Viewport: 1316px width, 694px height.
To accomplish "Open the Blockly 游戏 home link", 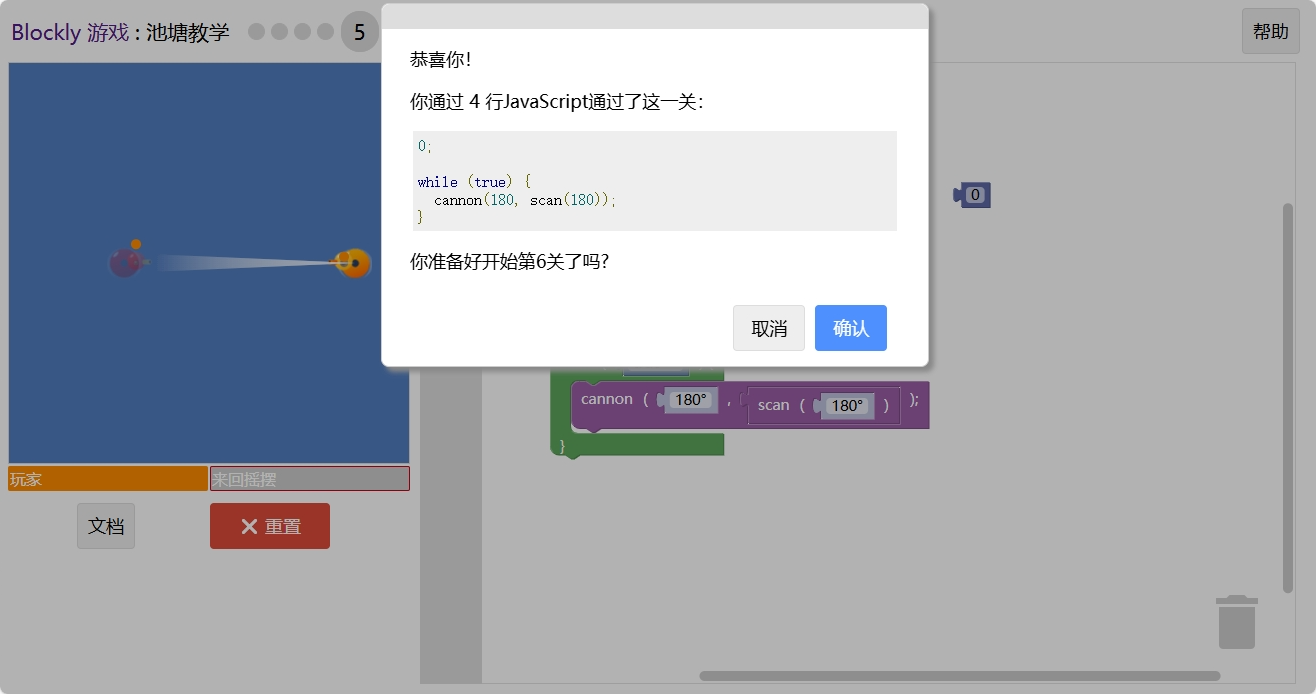I will point(70,32).
